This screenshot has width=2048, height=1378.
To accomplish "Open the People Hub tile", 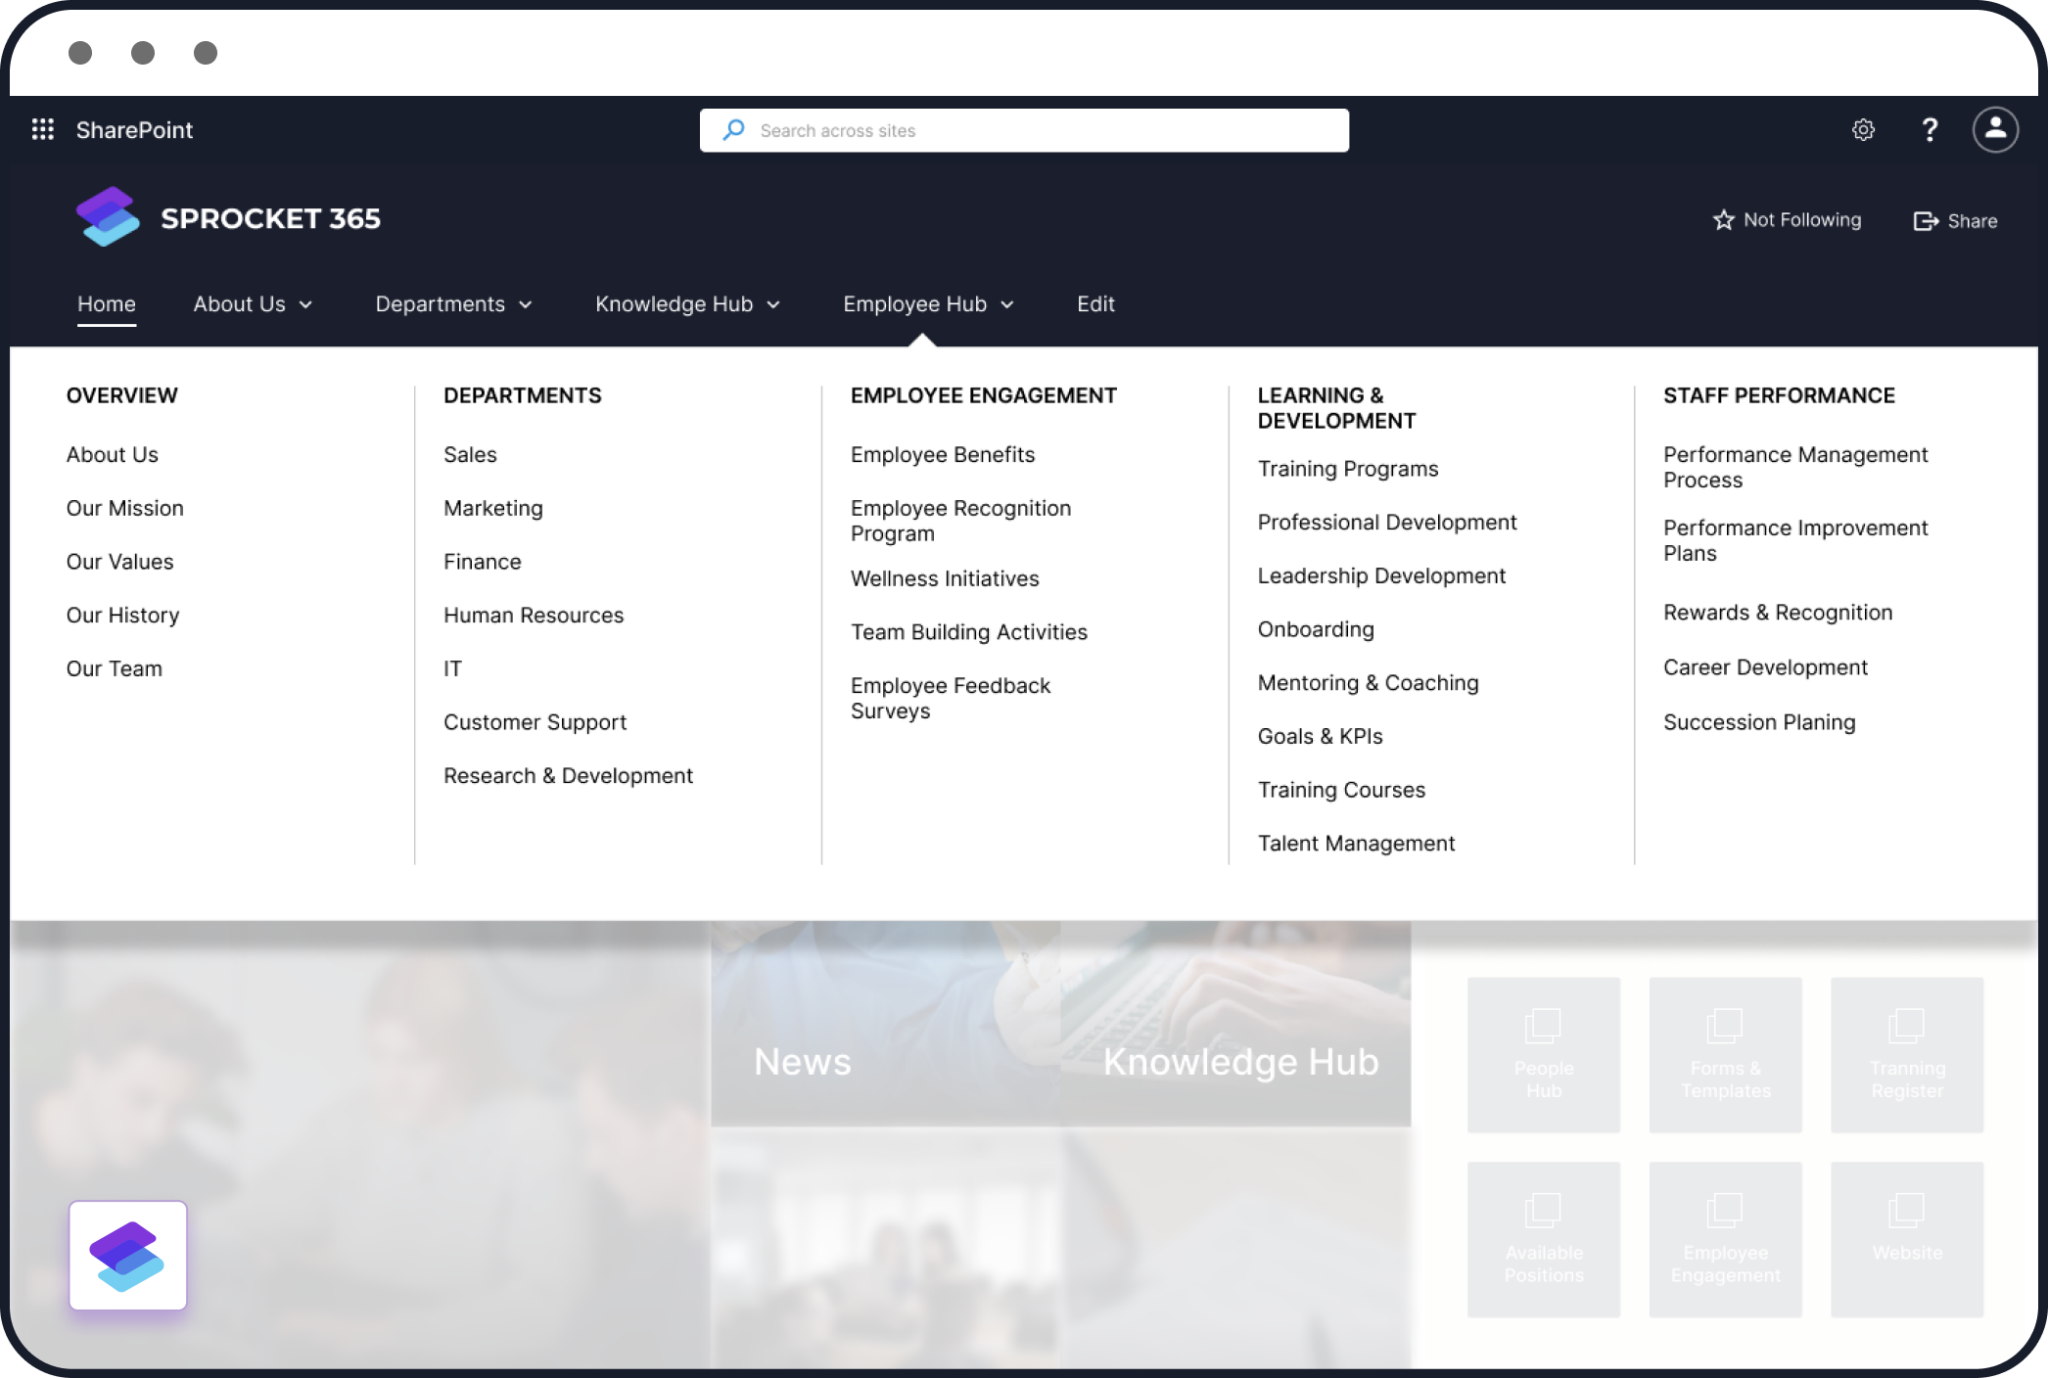I will tap(1543, 1055).
